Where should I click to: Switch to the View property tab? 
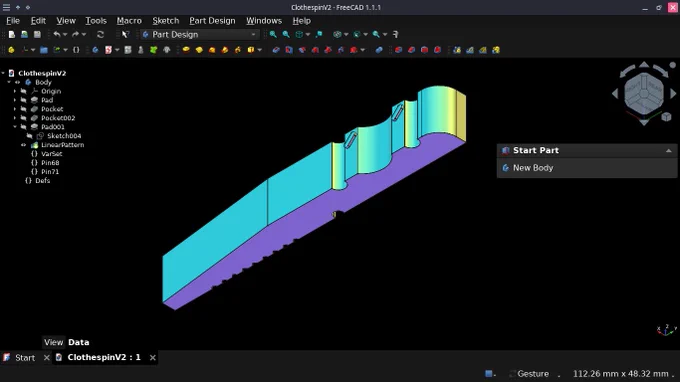click(x=53, y=342)
